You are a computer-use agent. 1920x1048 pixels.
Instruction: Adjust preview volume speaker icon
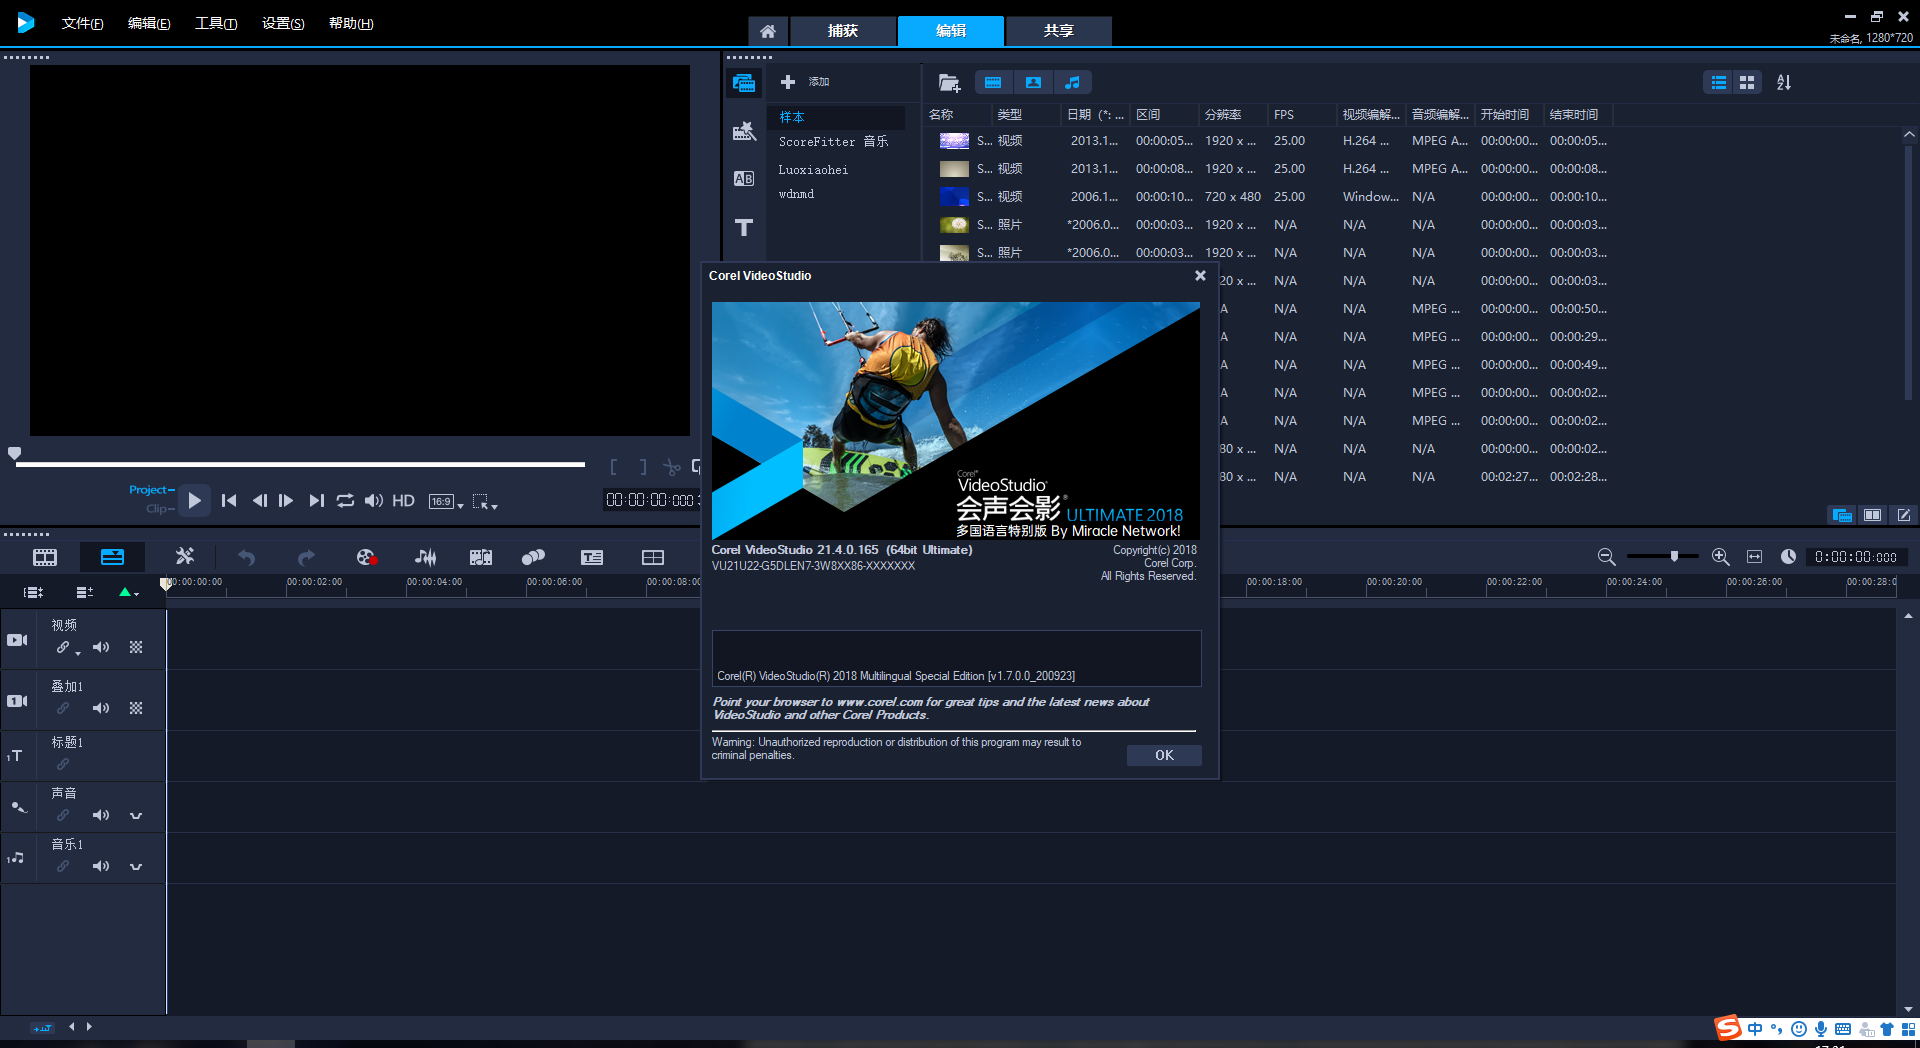[373, 501]
